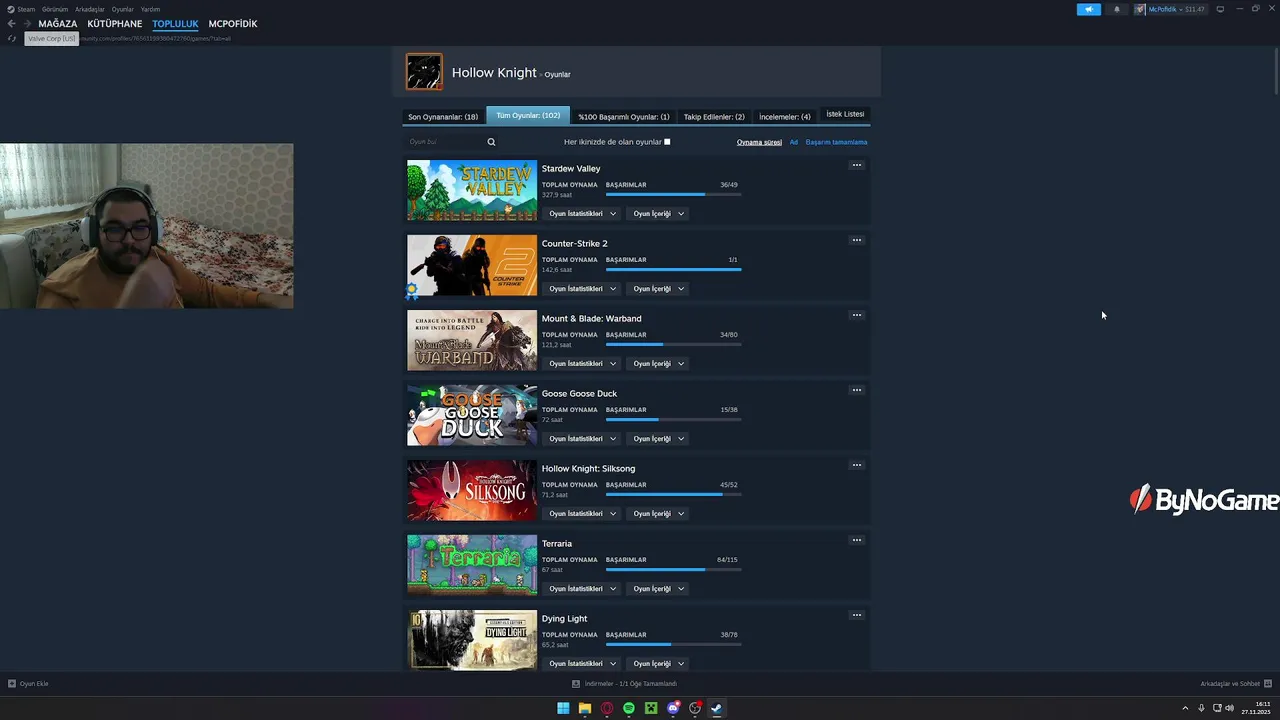Viewport: 1280px width, 720px height.
Task: Click Stardew Valley achievements progress bar
Action: pos(673,194)
